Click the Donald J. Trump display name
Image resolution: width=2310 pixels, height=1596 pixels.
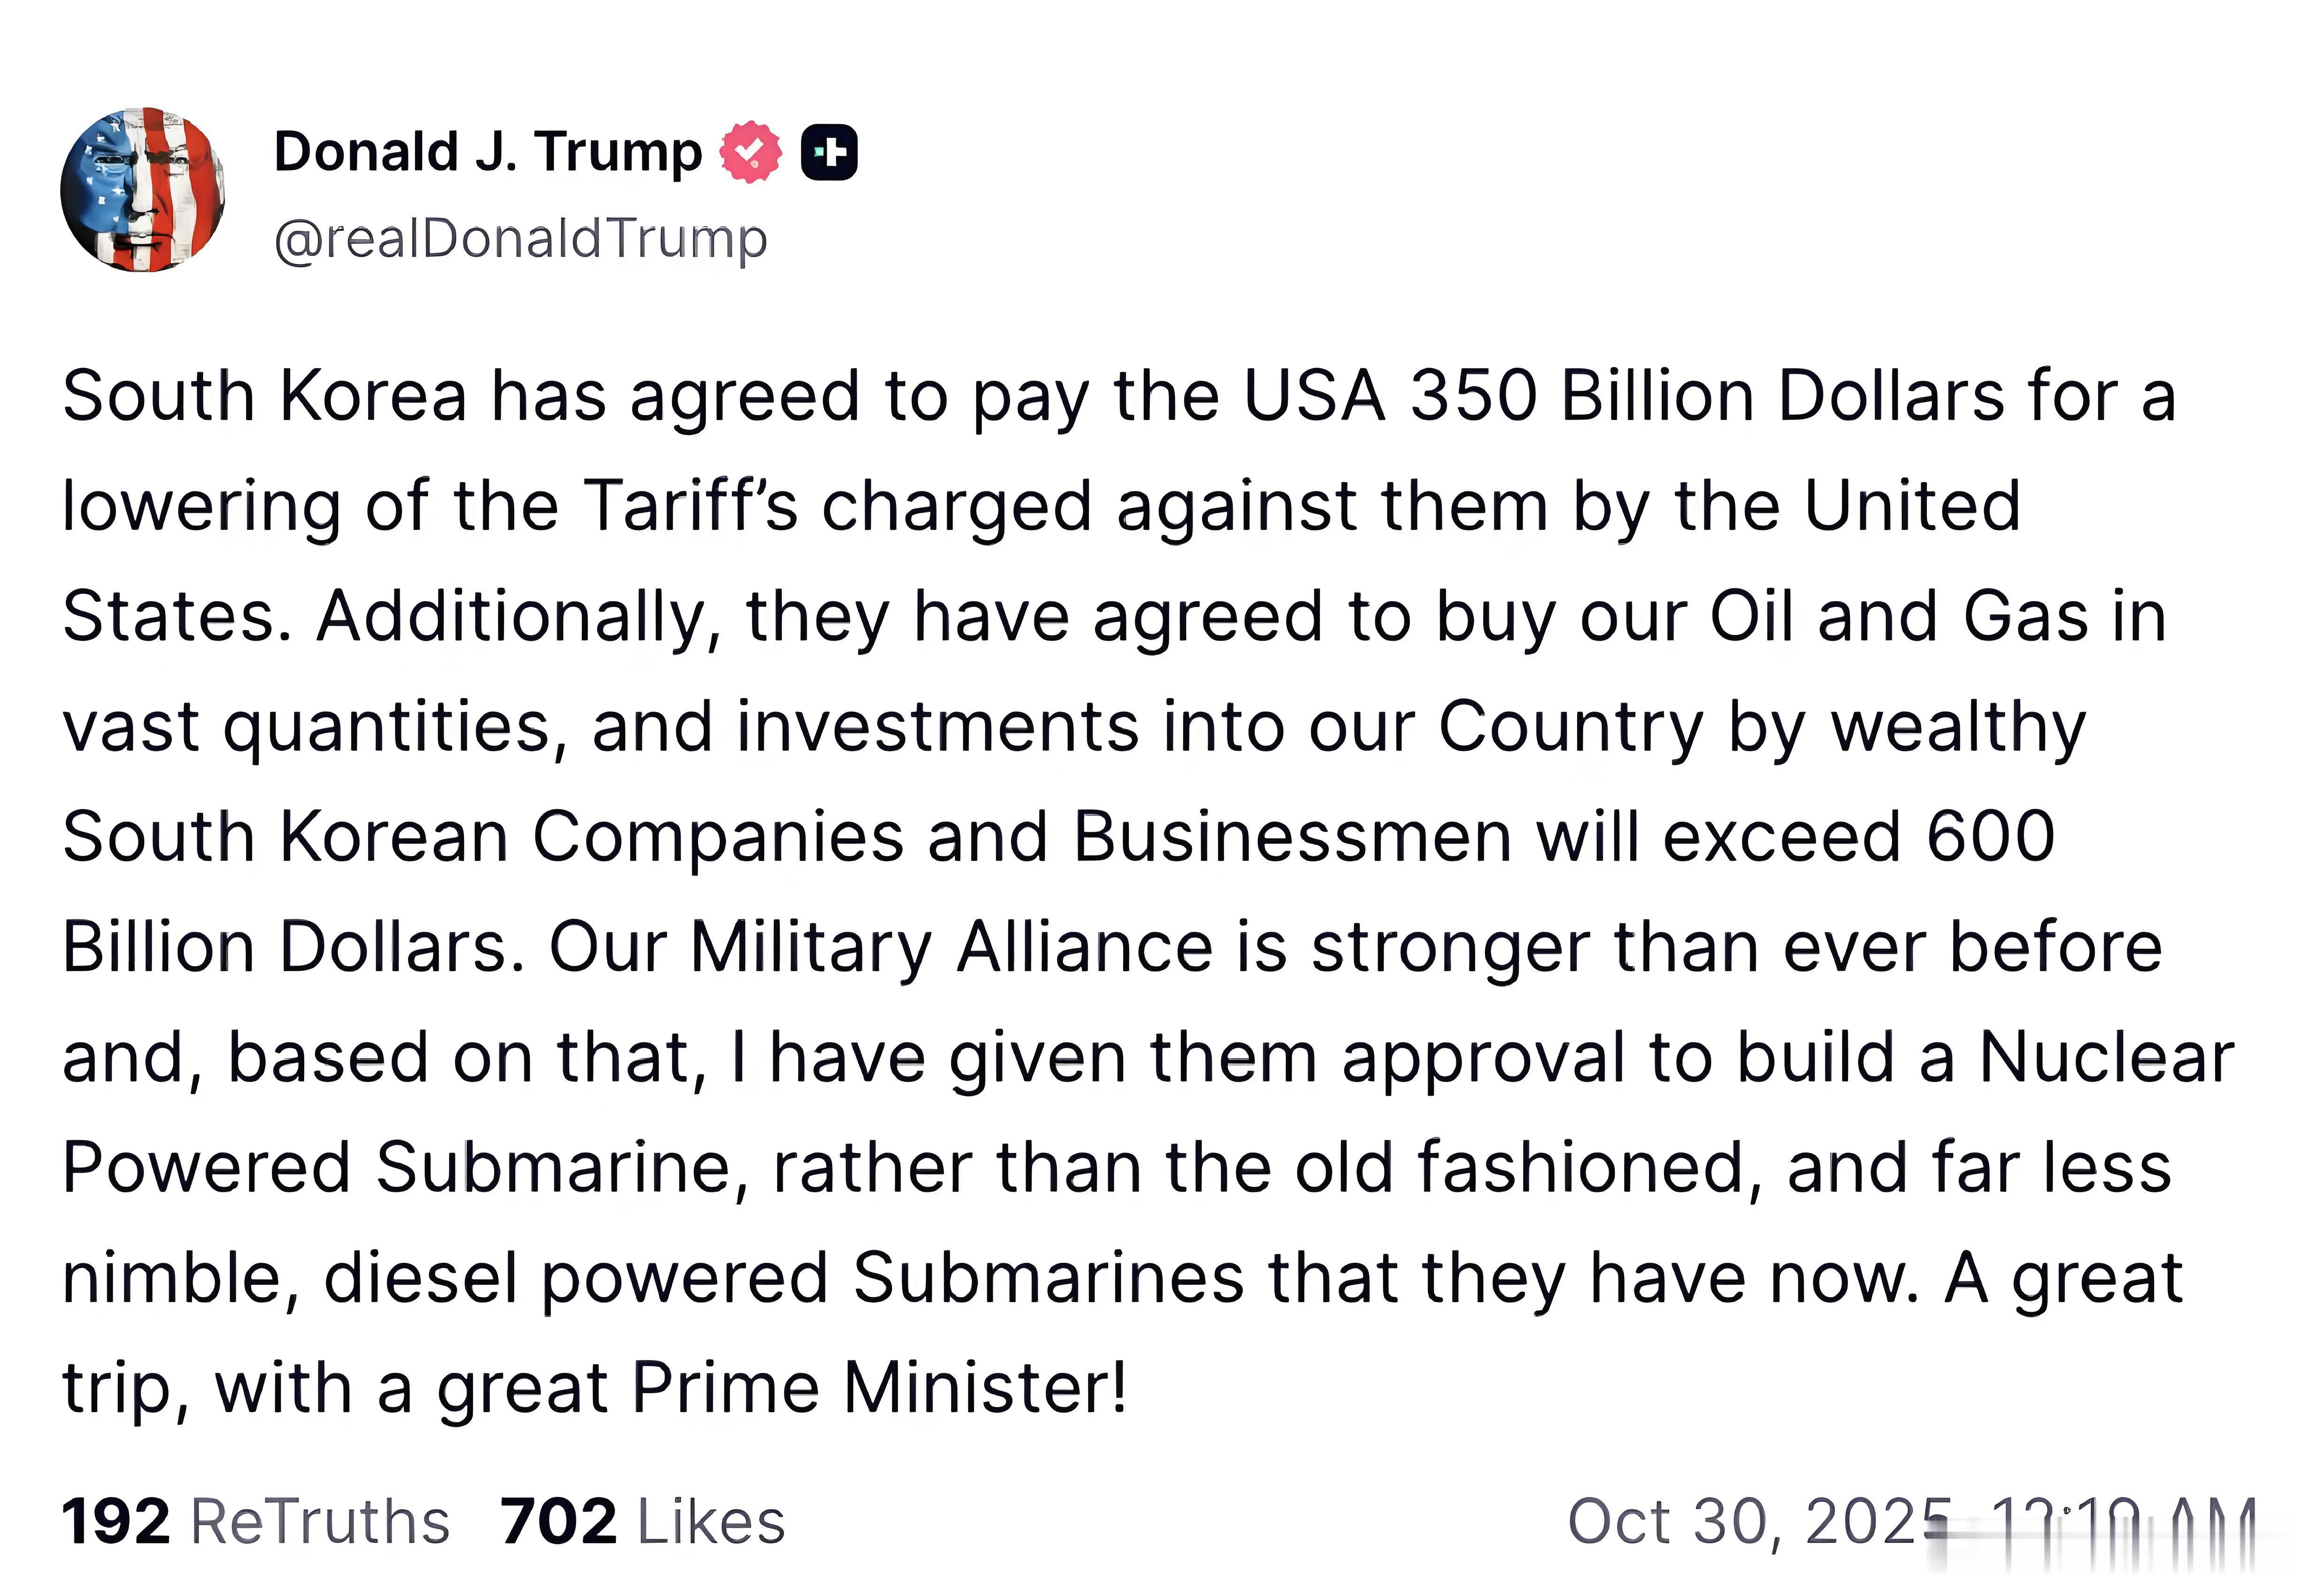point(488,152)
